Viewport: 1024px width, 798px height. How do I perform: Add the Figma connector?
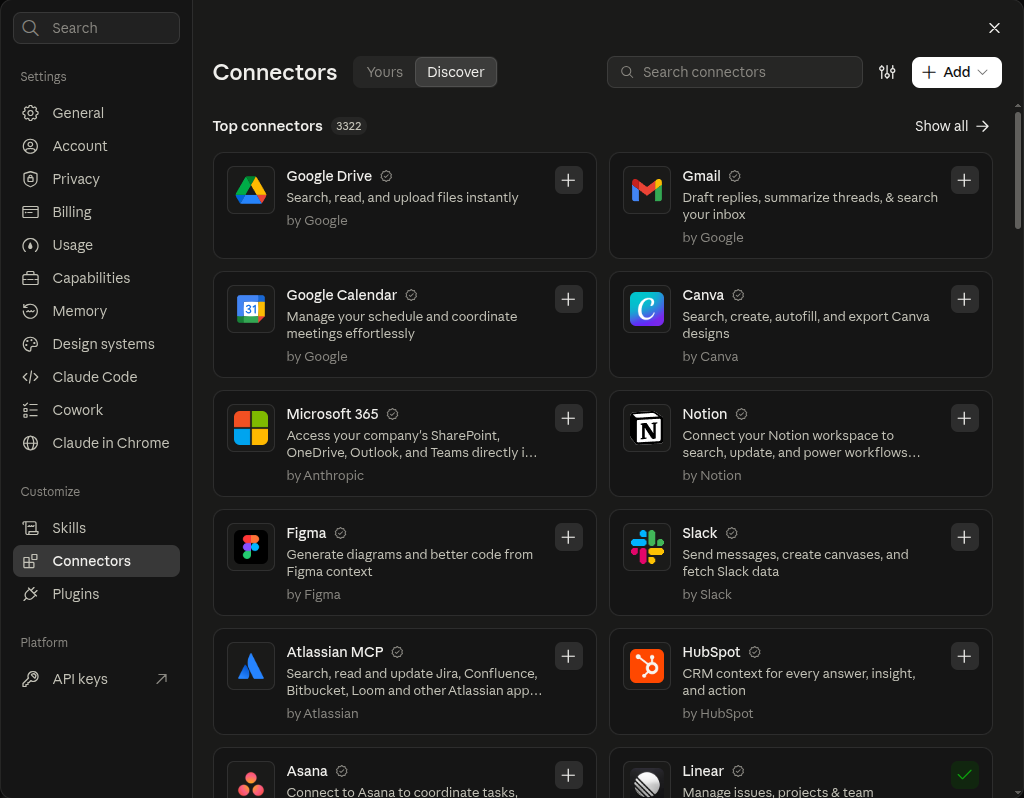pyautogui.click(x=568, y=537)
